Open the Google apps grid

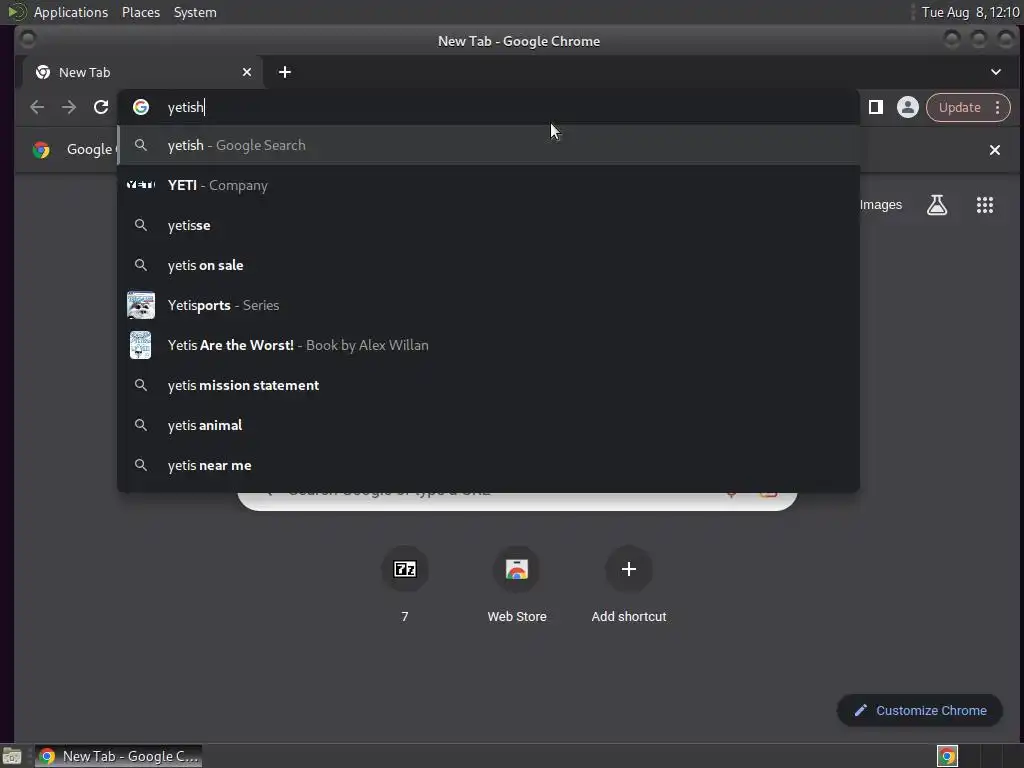985,205
